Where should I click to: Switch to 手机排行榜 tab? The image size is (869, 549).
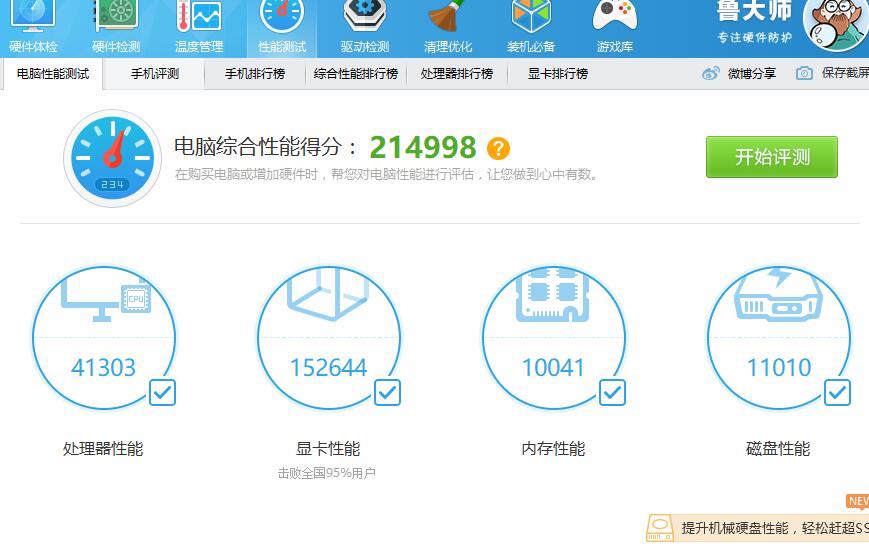point(255,74)
